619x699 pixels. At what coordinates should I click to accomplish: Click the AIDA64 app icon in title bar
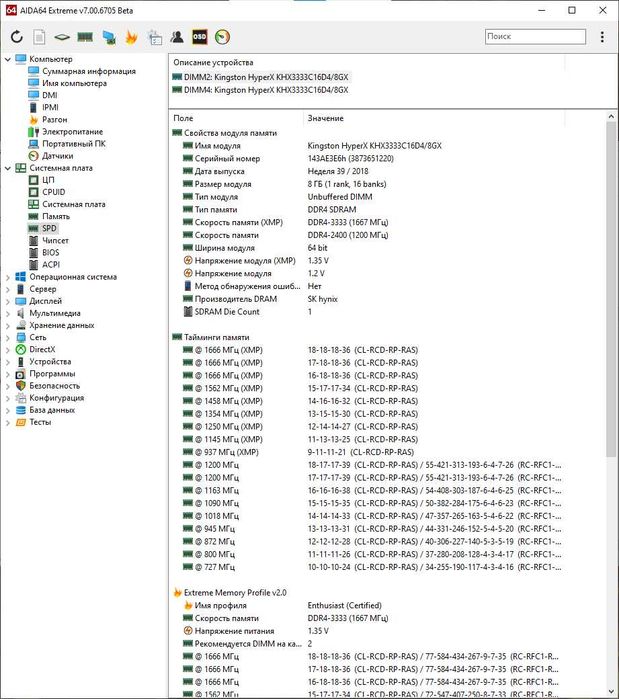tap(11, 10)
